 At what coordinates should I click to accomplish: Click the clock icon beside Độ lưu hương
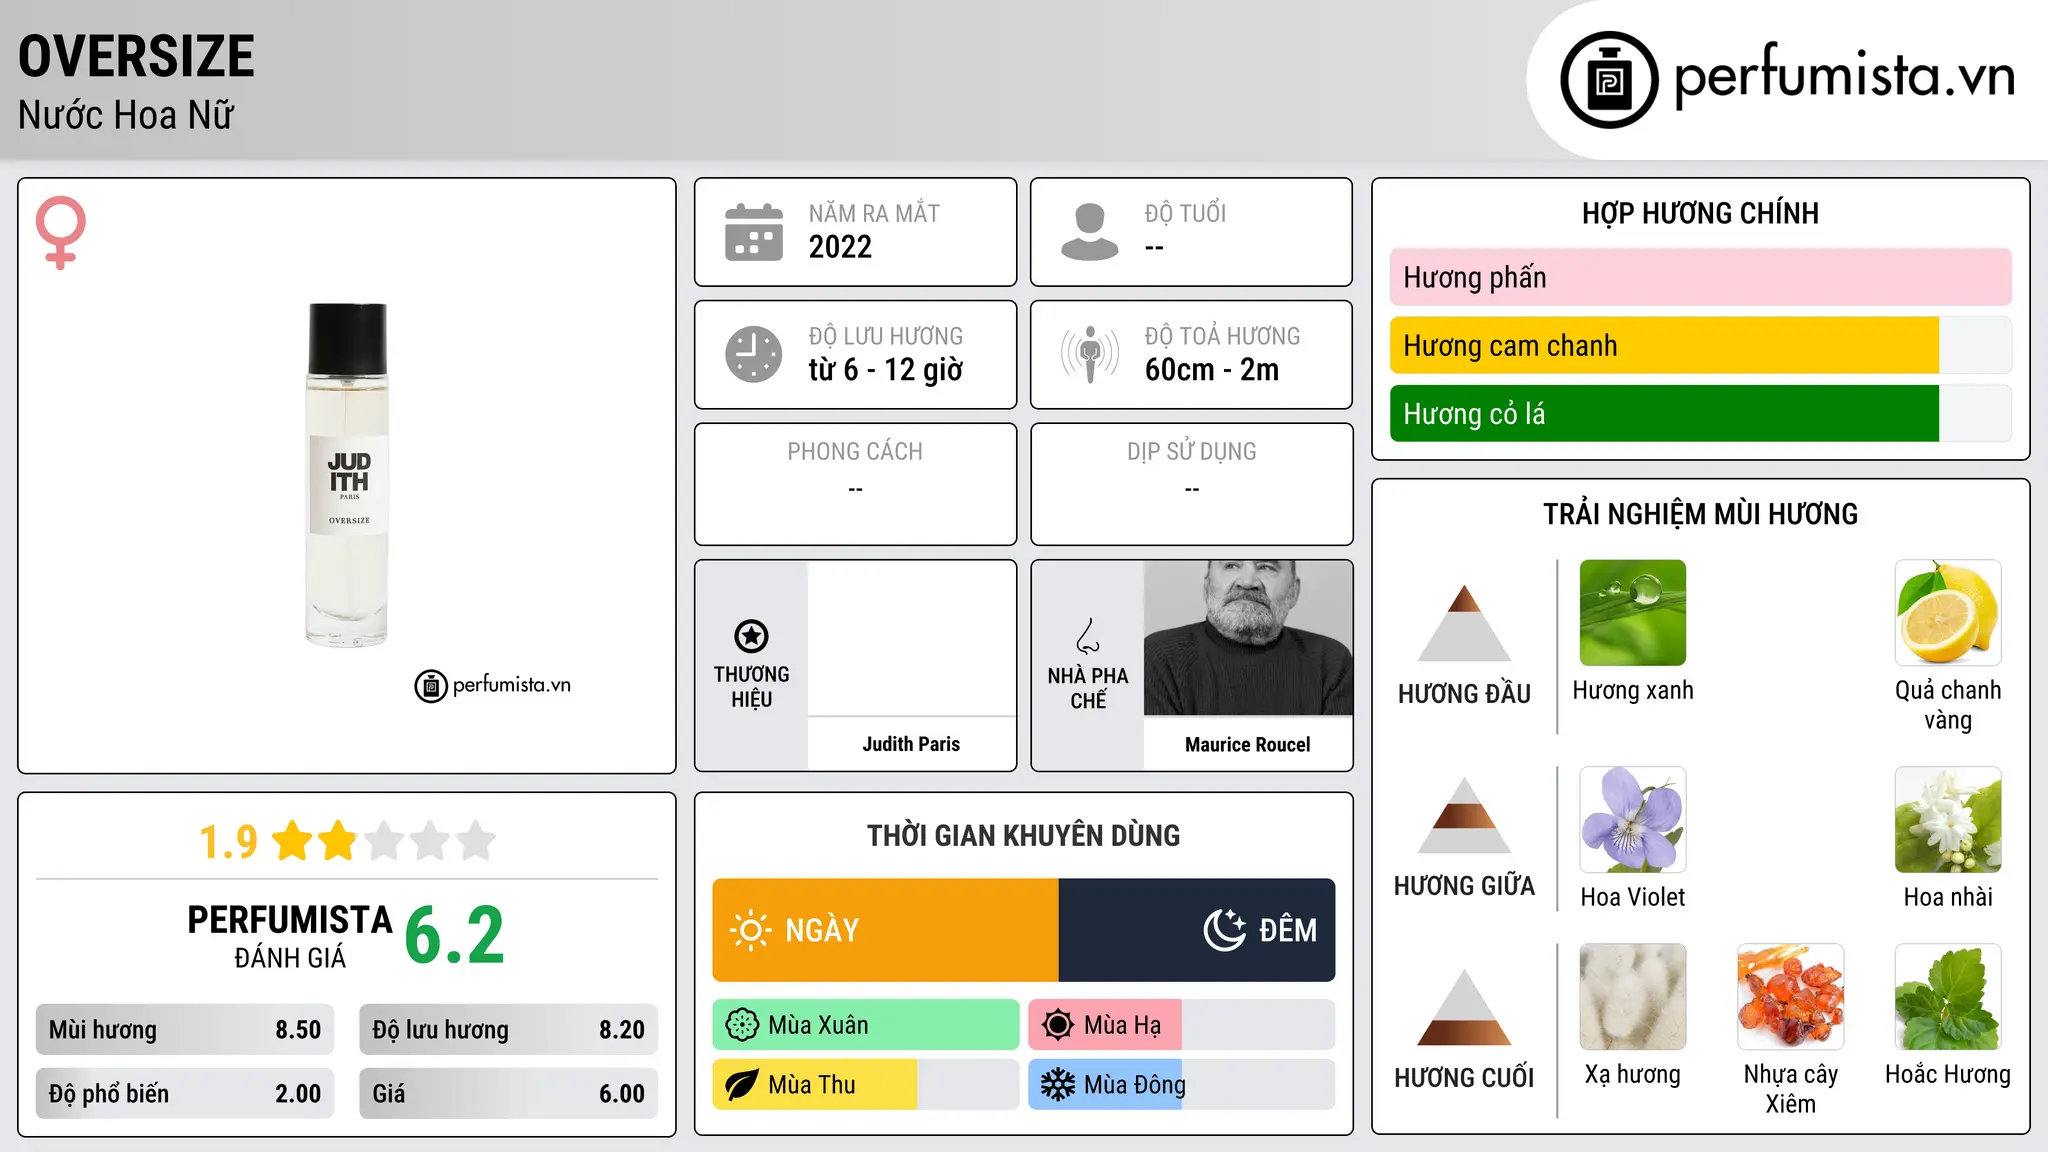click(x=754, y=354)
